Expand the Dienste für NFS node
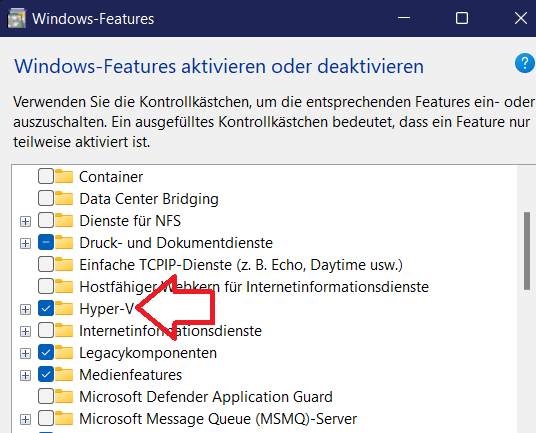Image resolution: width=536 pixels, height=433 pixels. [x=25, y=221]
